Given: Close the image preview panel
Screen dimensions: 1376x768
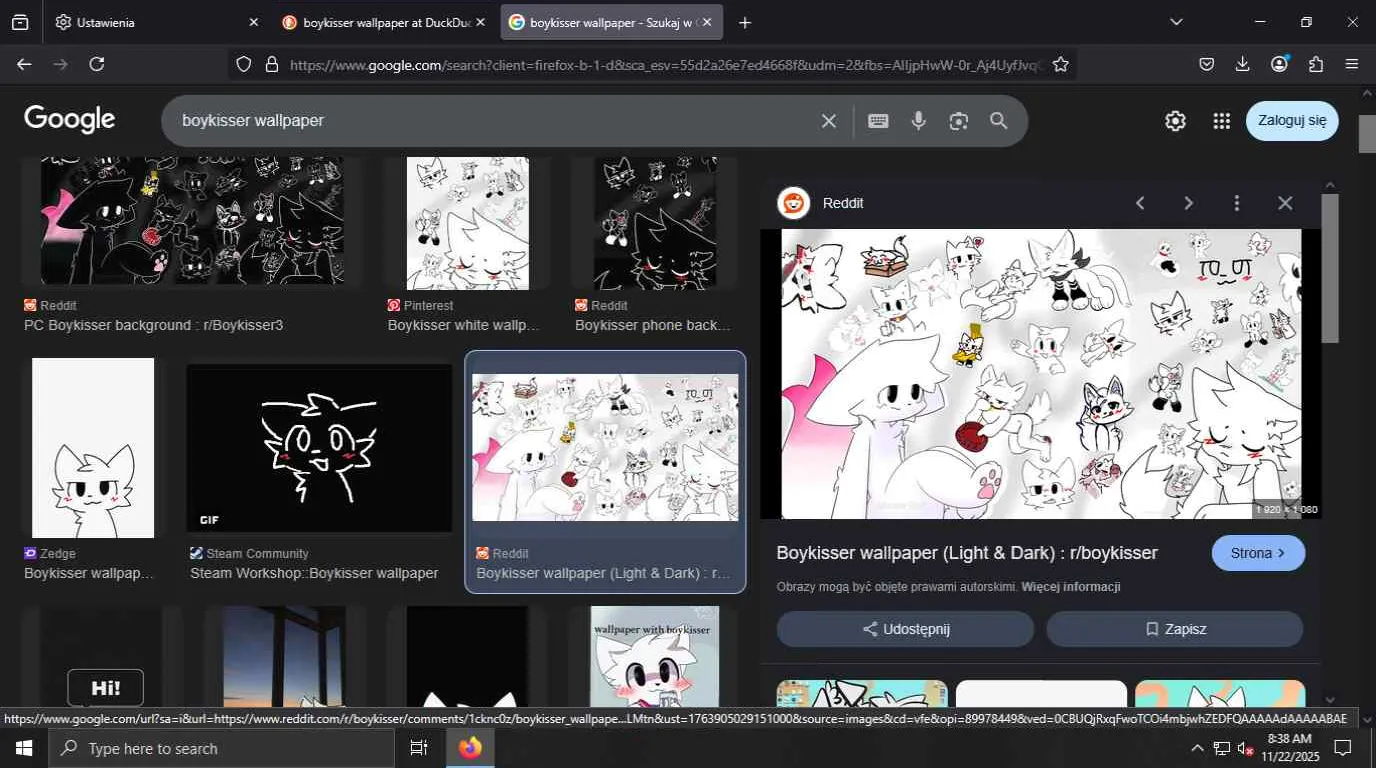Looking at the screenshot, I should [1285, 203].
